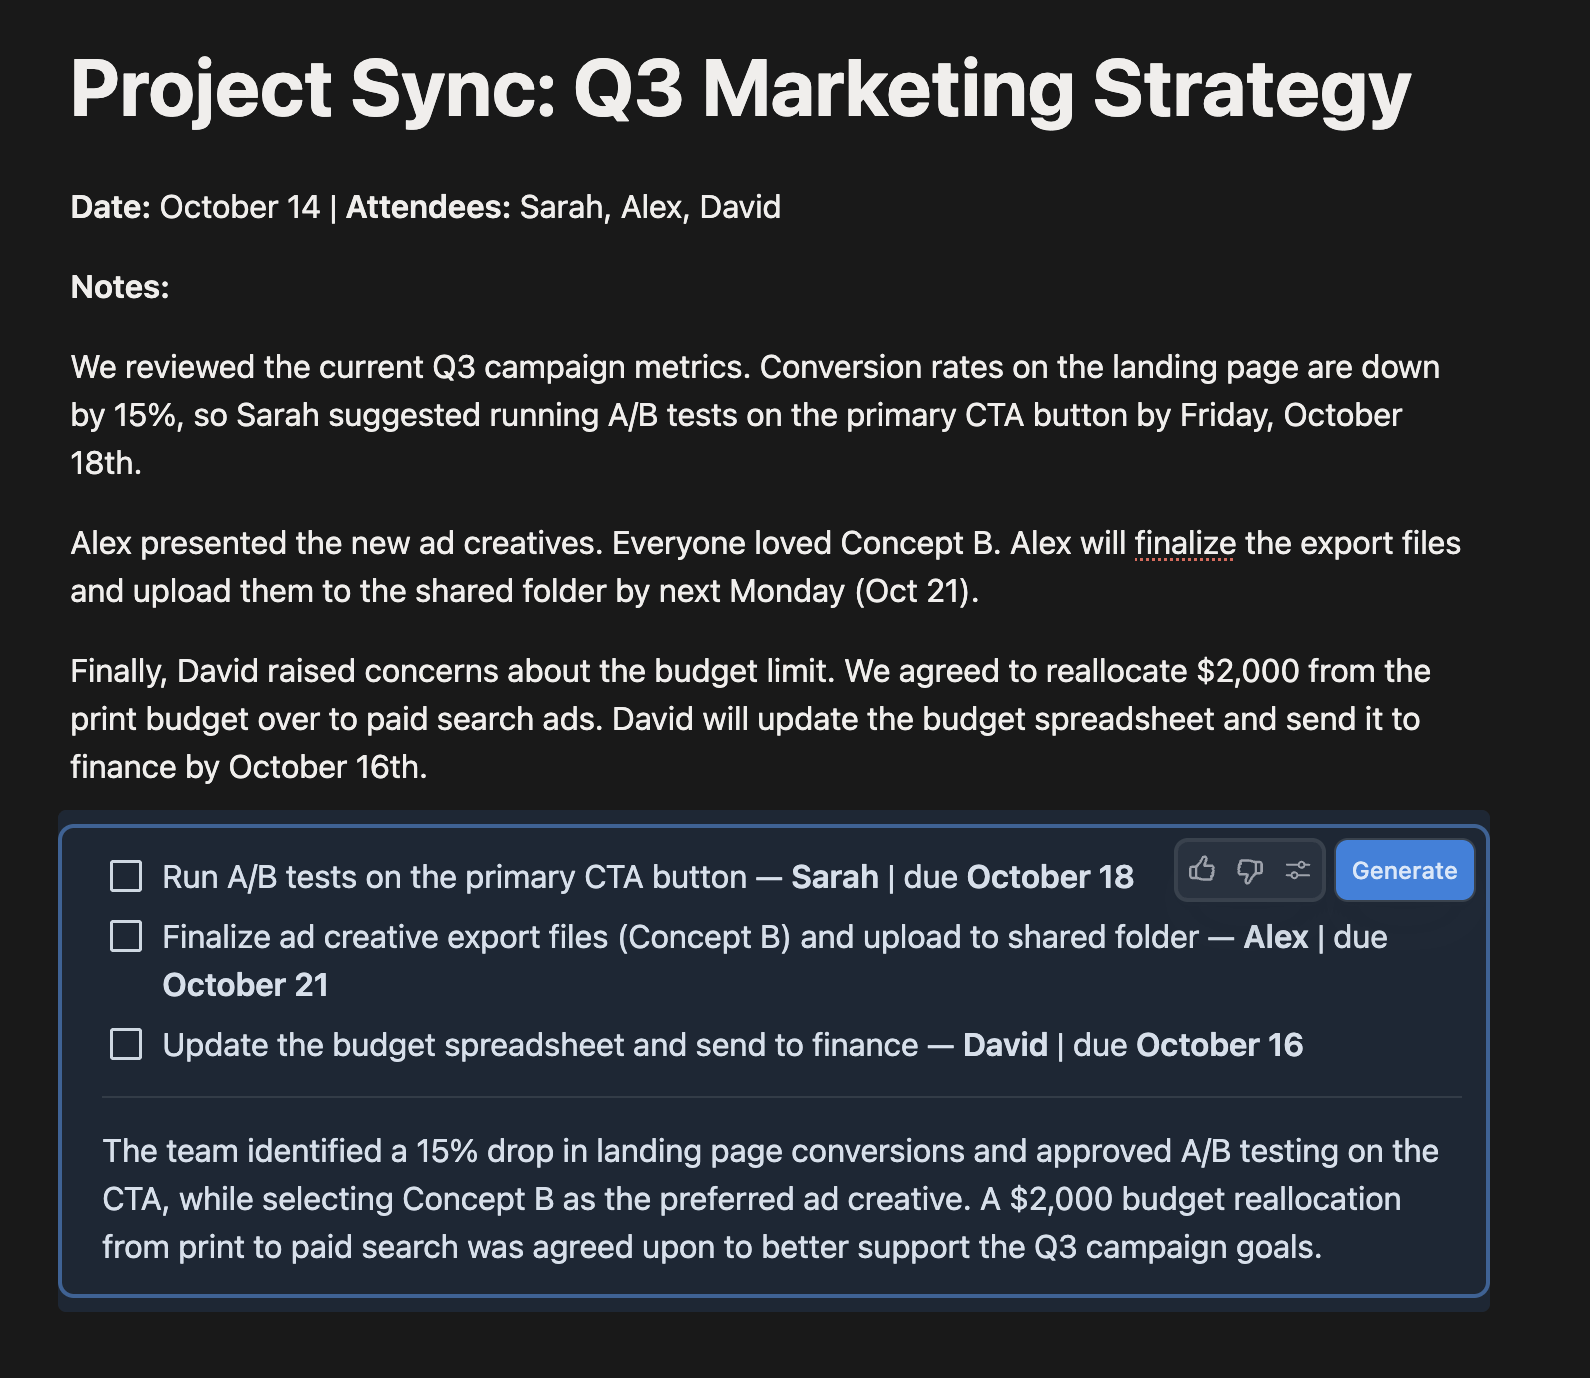
Task: Click the paragraph about David's budget concerns
Action: click(750, 719)
